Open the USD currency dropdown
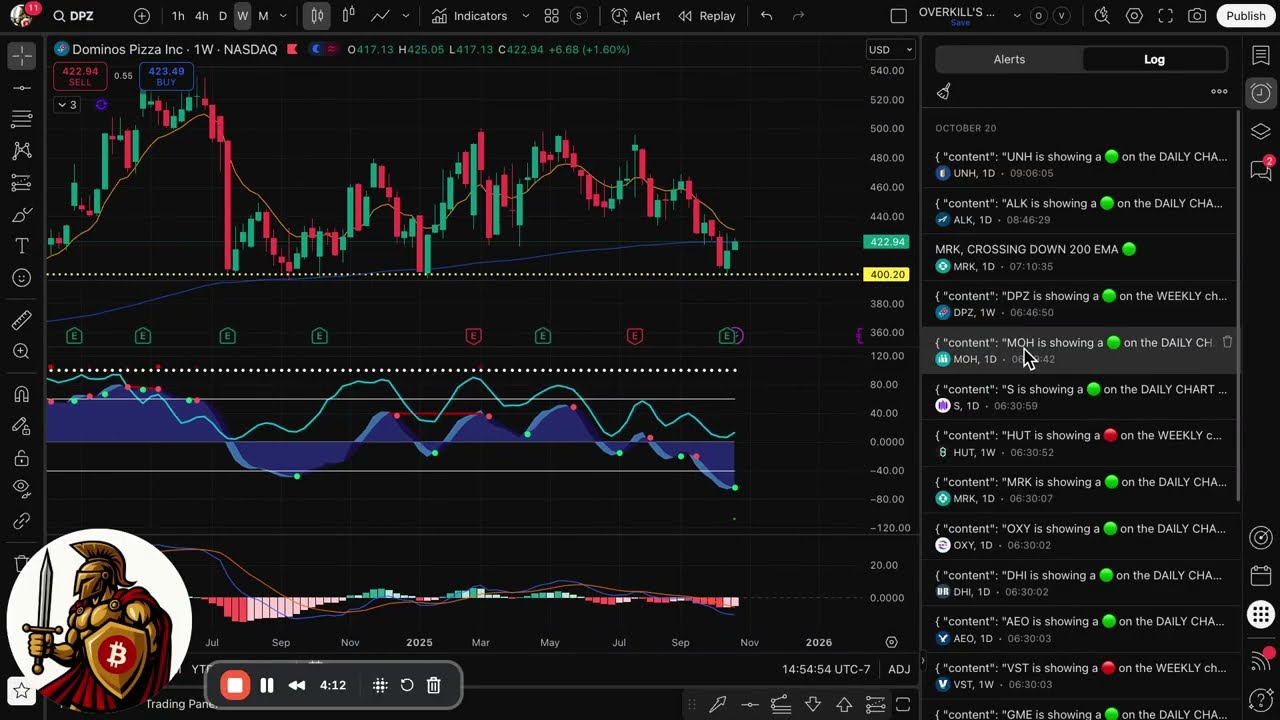1280x720 pixels. pos(890,49)
